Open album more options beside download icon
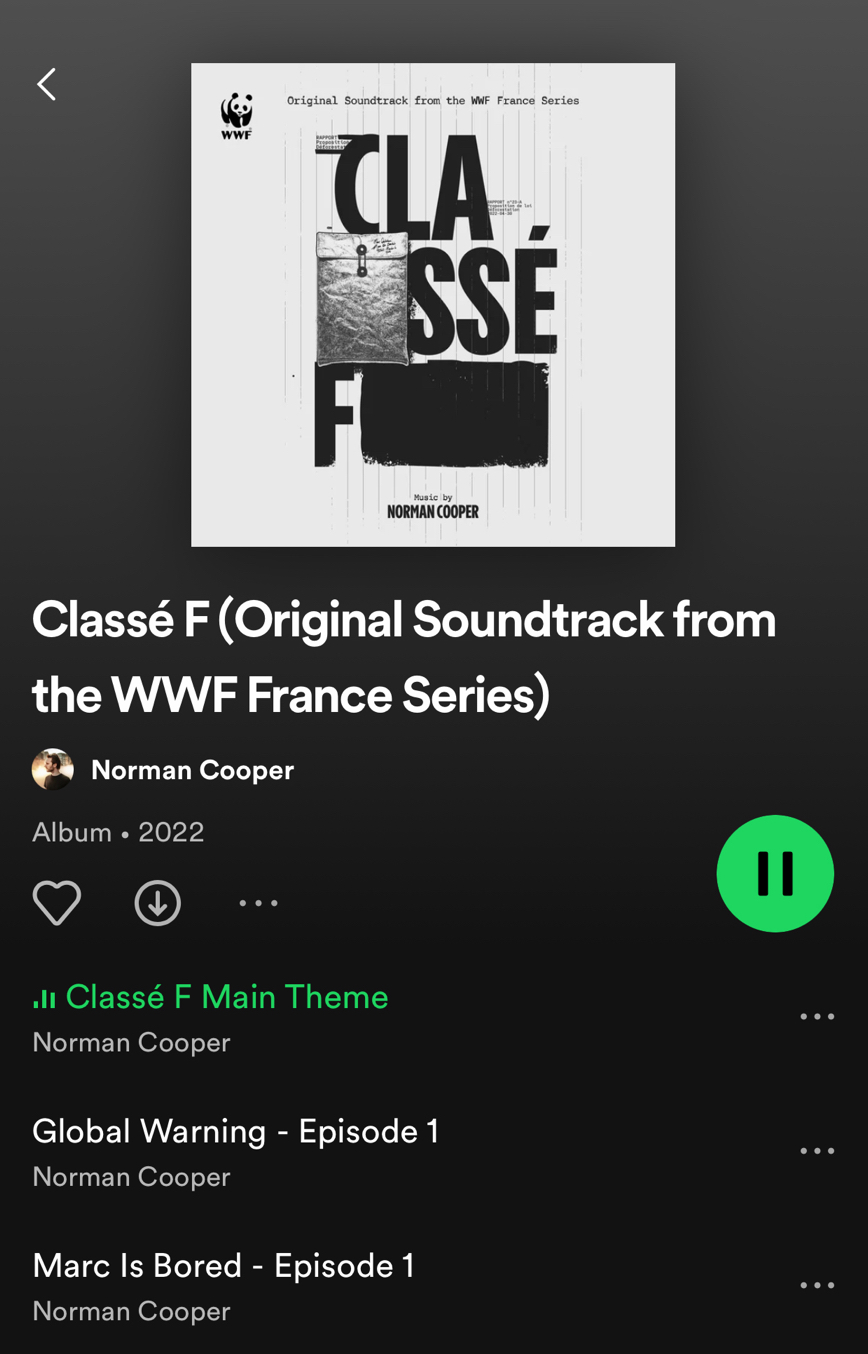 tap(258, 903)
